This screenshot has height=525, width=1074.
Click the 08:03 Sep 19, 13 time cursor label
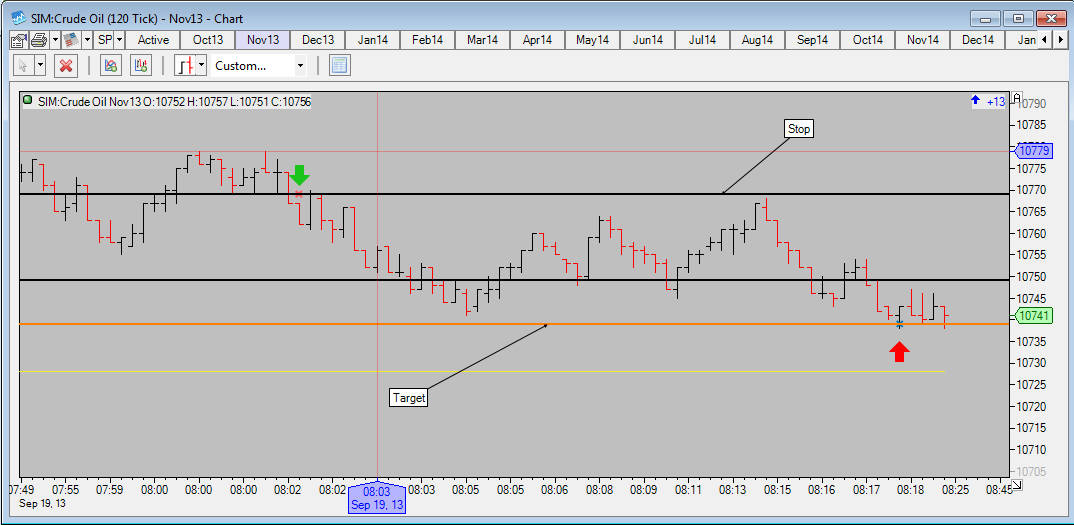click(377, 498)
